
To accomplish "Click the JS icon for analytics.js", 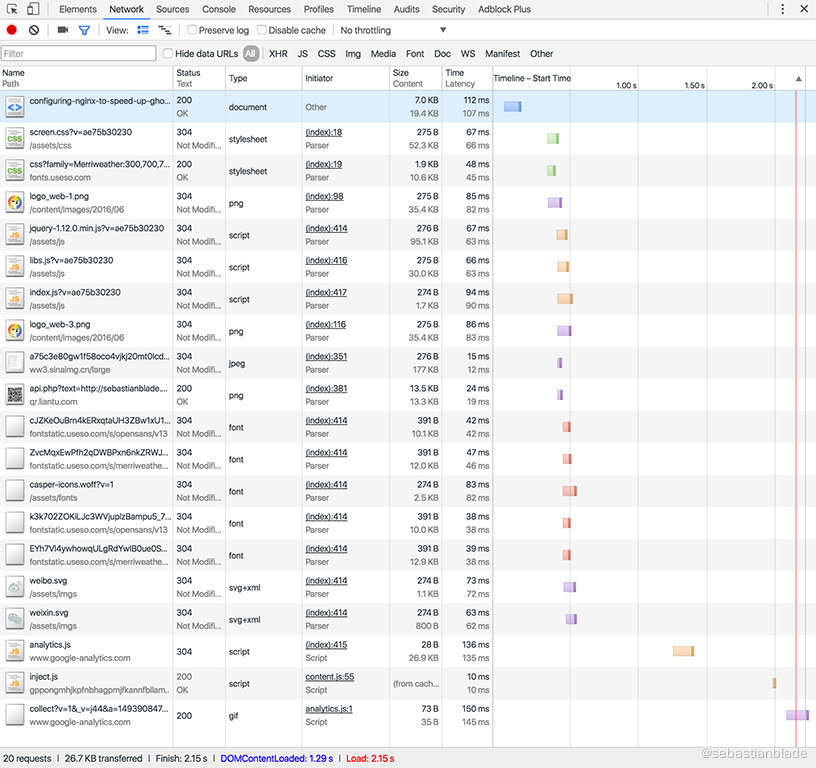I will coord(15,651).
